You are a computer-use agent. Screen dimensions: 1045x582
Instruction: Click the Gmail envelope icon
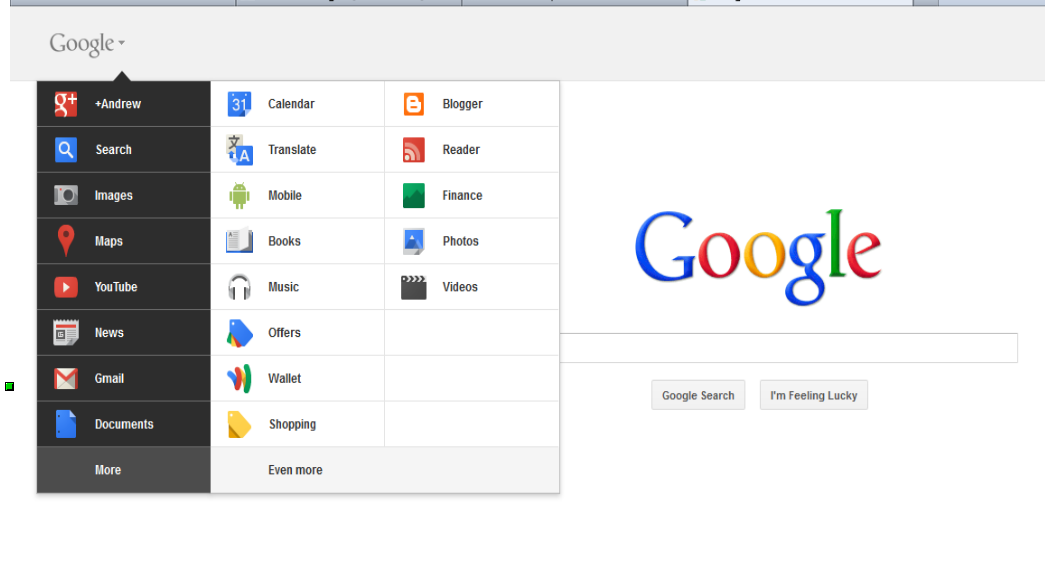(65, 379)
